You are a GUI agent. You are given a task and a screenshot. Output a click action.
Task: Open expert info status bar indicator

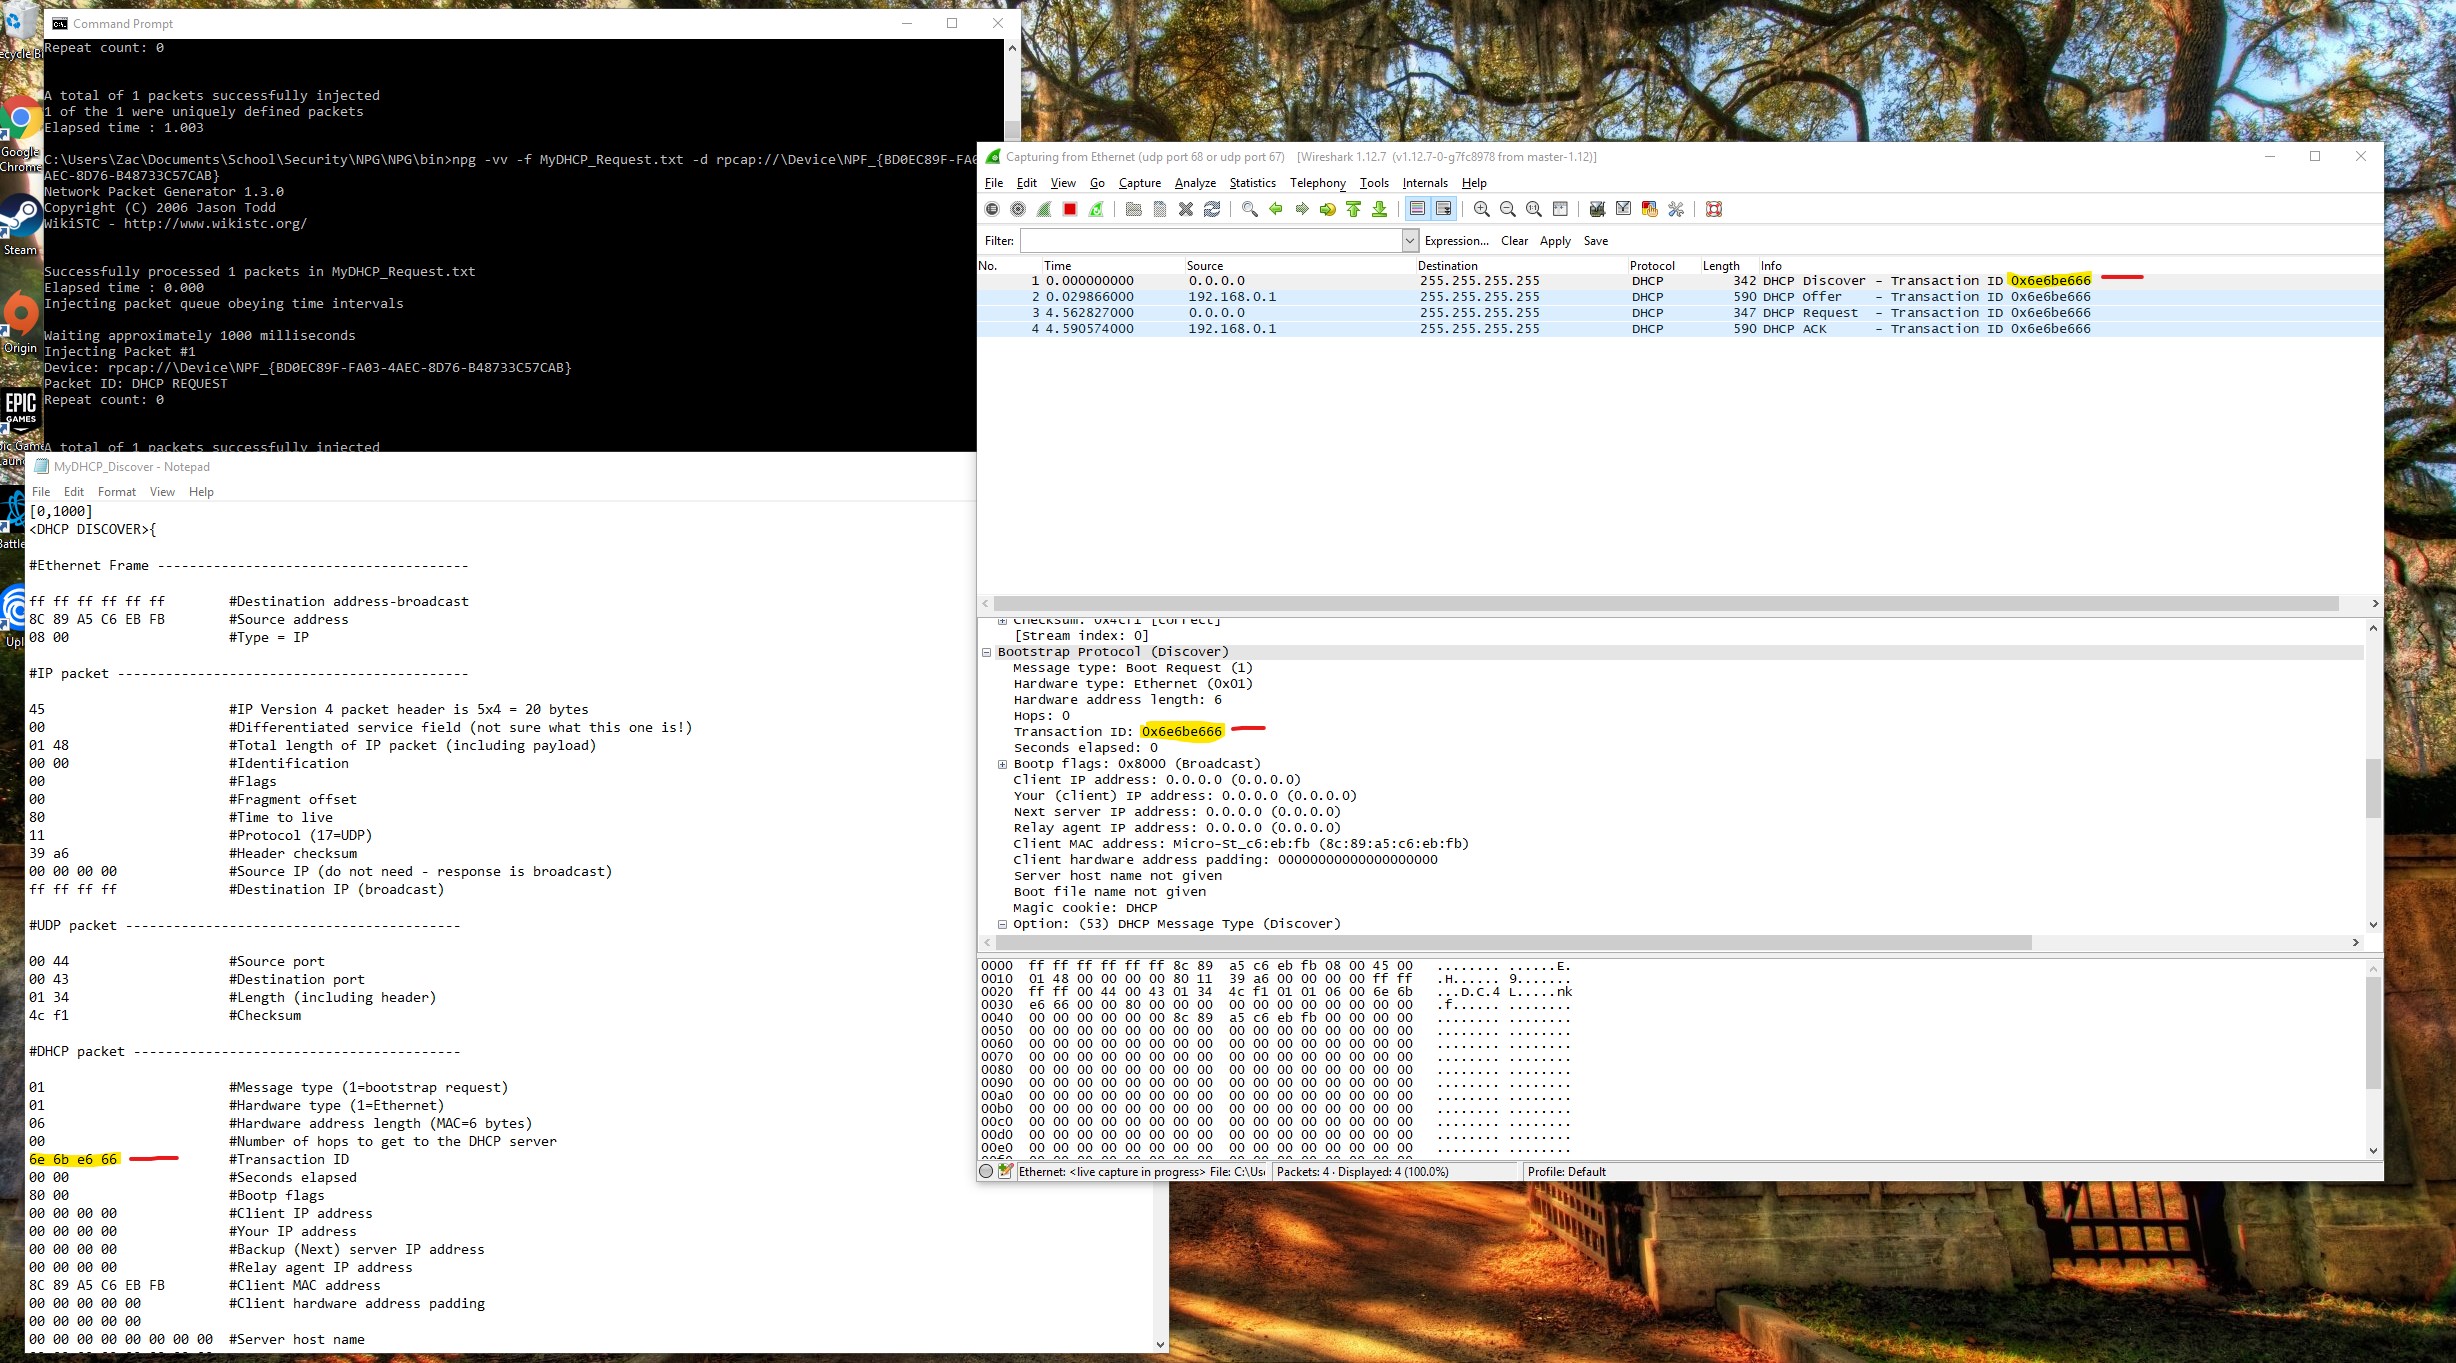click(x=987, y=1171)
